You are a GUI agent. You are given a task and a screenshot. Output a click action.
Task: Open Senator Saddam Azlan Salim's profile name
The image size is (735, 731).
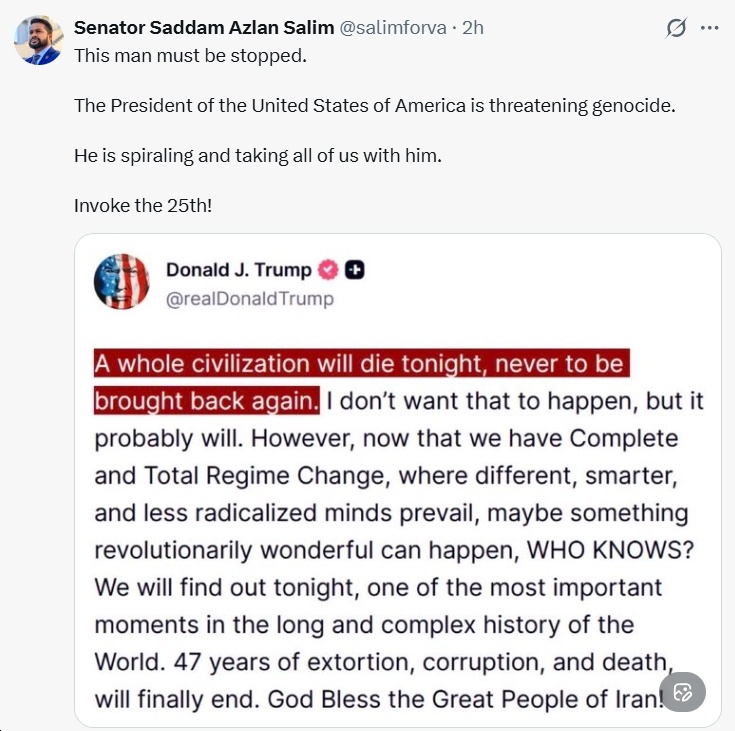click(x=204, y=28)
